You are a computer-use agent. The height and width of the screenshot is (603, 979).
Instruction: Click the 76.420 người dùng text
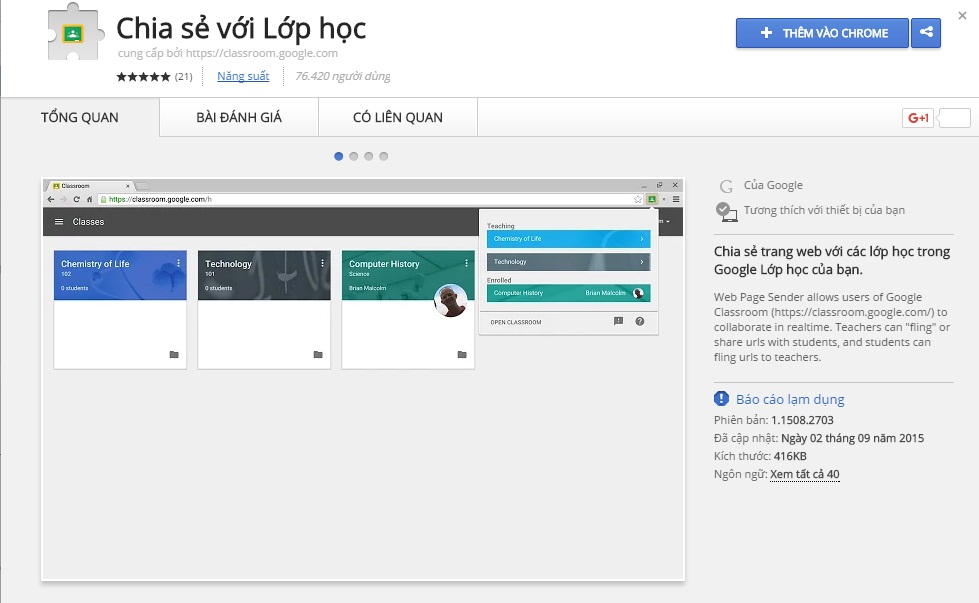point(342,76)
